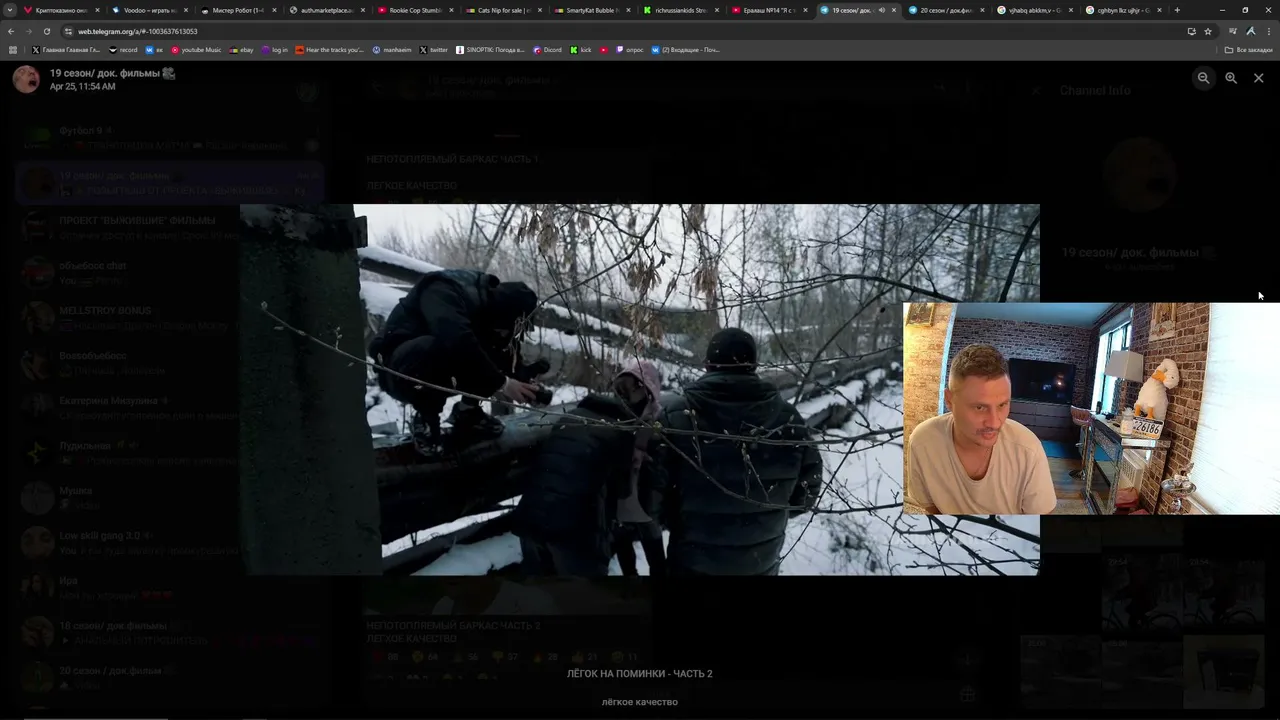The width and height of the screenshot is (1280, 720).
Task: Open the VK 'вк' bookmark
Action: pos(154,49)
